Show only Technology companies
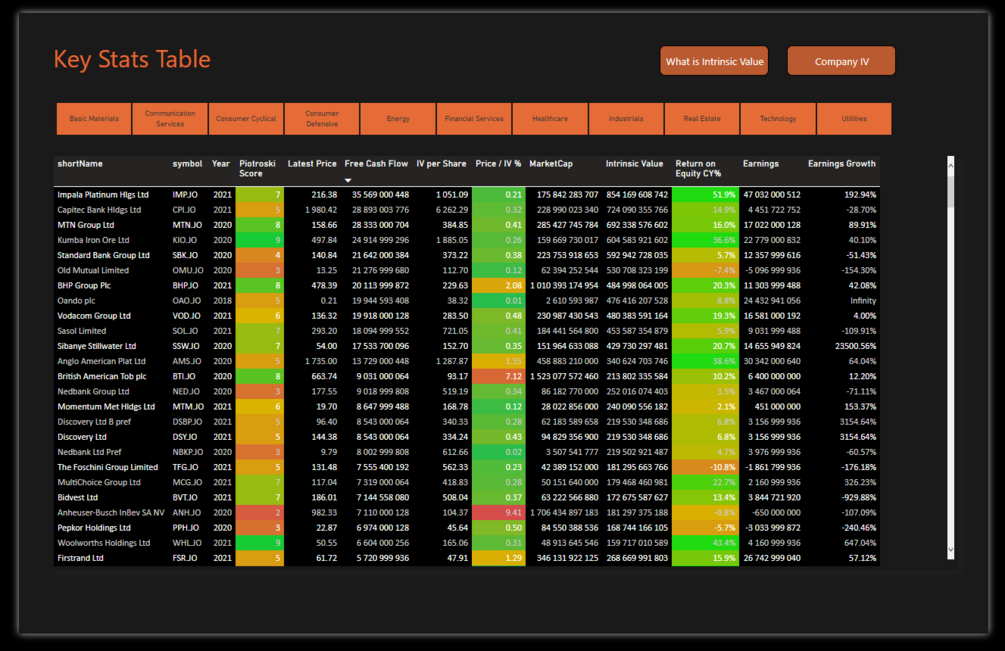 (778, 119)
